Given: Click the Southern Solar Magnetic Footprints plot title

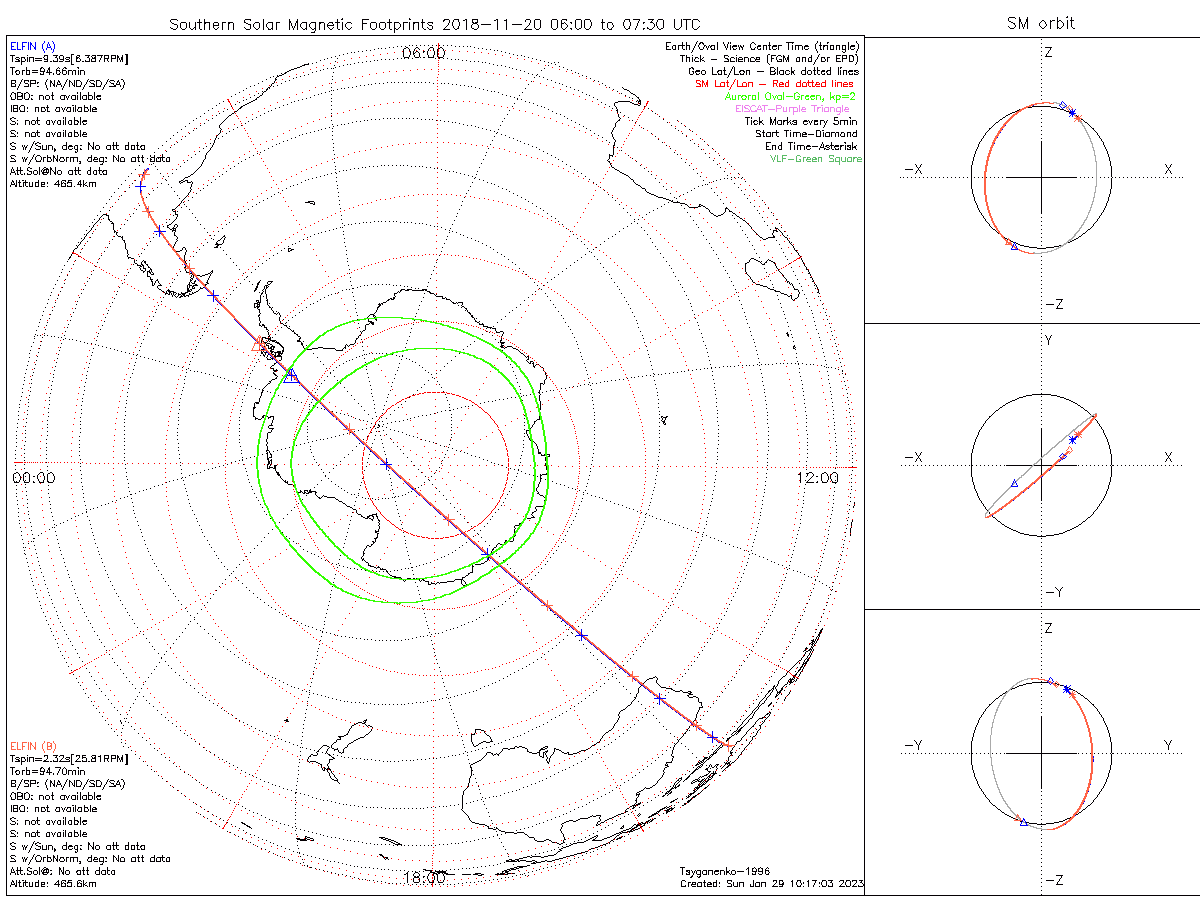Looking at the screenshot, I should 434,23.
